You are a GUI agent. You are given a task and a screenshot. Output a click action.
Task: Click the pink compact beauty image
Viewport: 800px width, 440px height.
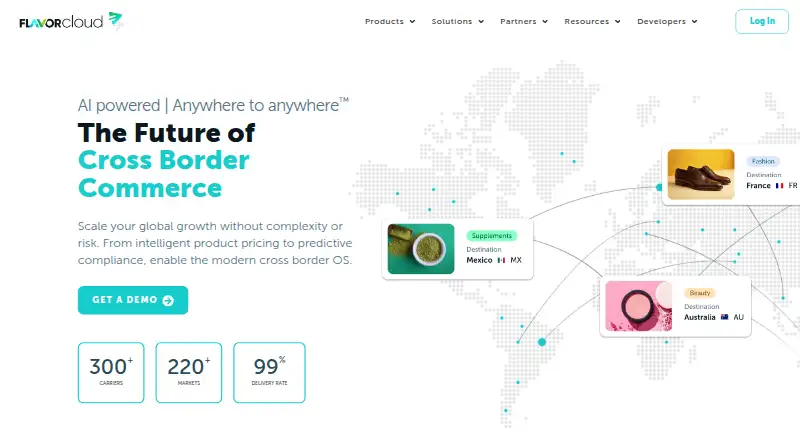click(x=639, y=306)
